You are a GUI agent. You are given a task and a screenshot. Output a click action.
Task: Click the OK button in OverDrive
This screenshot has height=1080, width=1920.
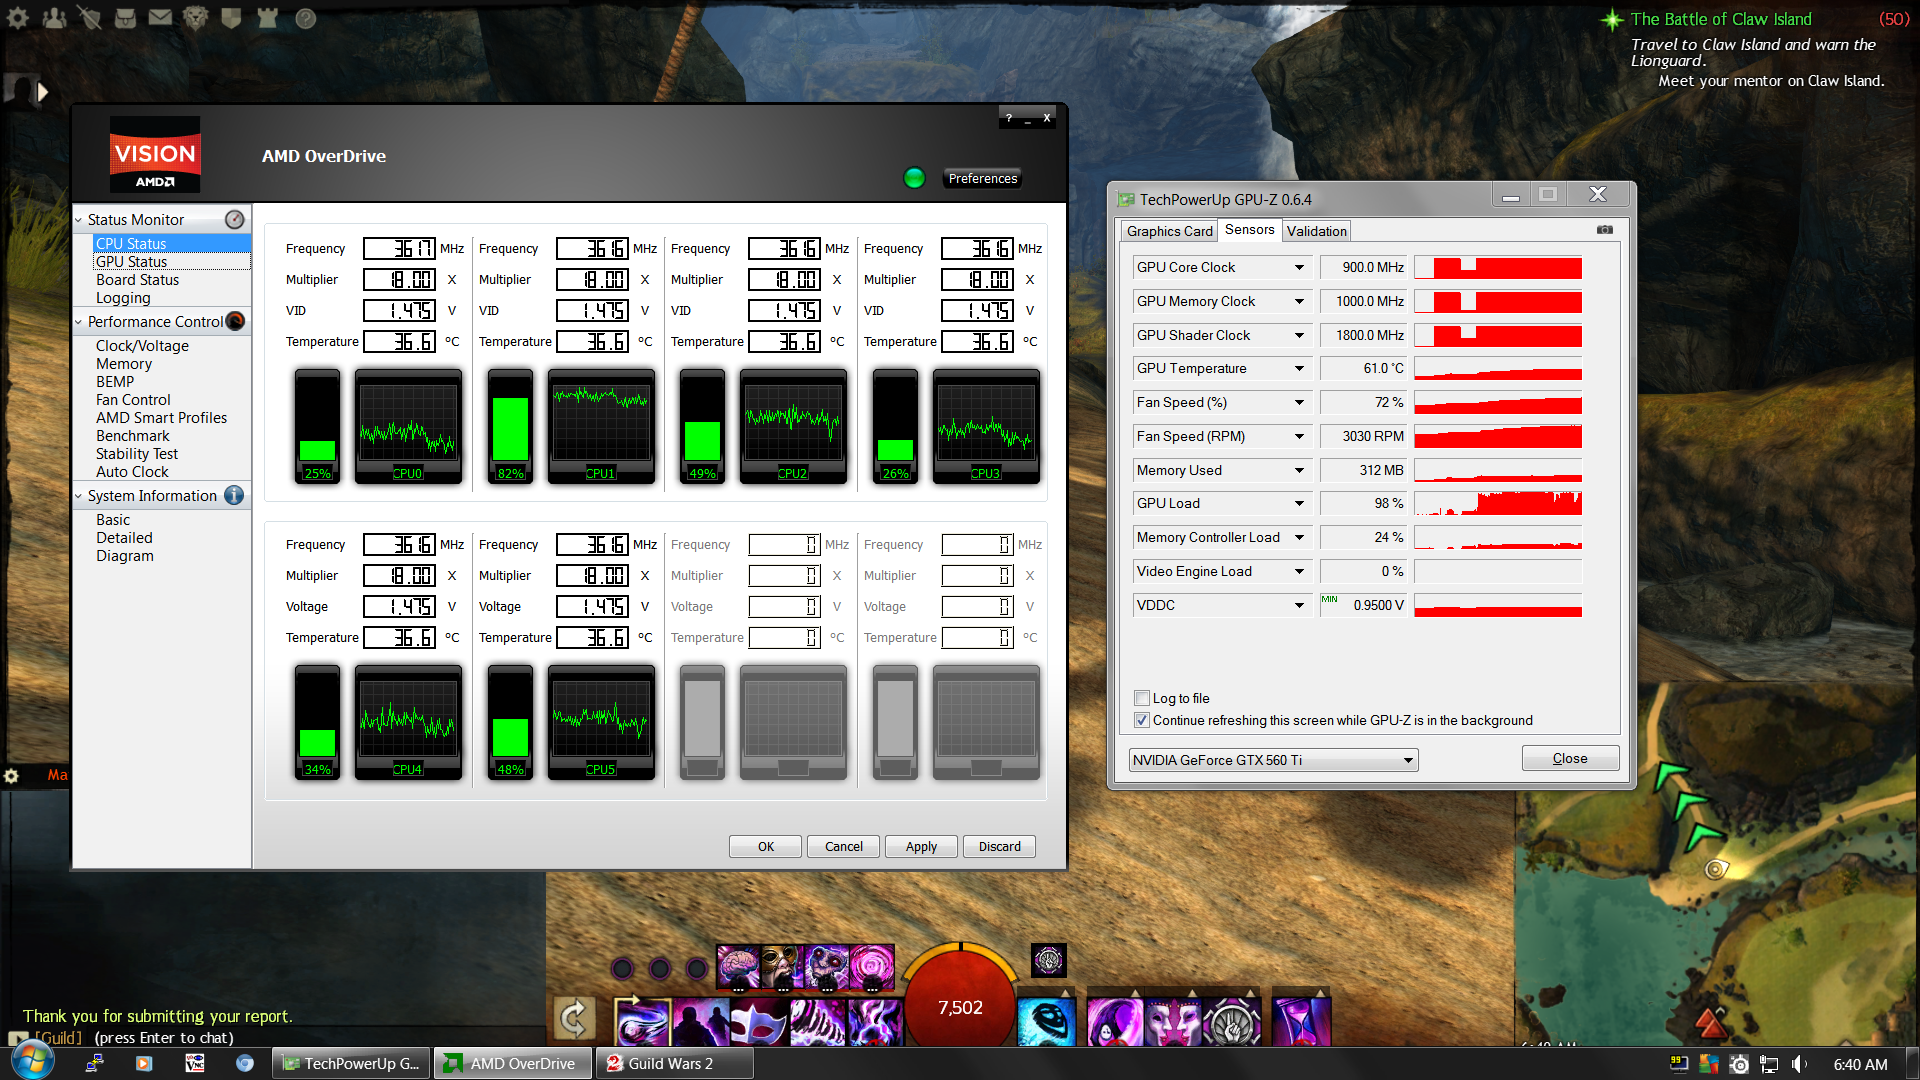click(x=766, y=846)
